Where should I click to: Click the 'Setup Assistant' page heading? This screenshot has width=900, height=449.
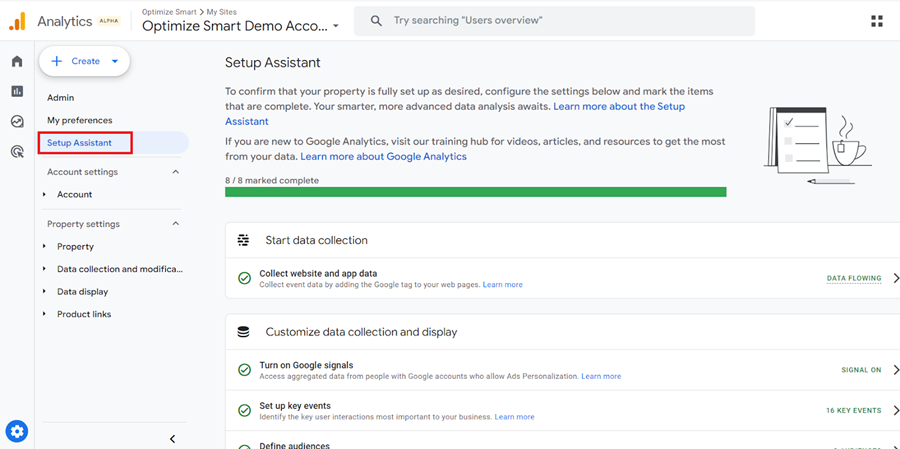[273, 63]
